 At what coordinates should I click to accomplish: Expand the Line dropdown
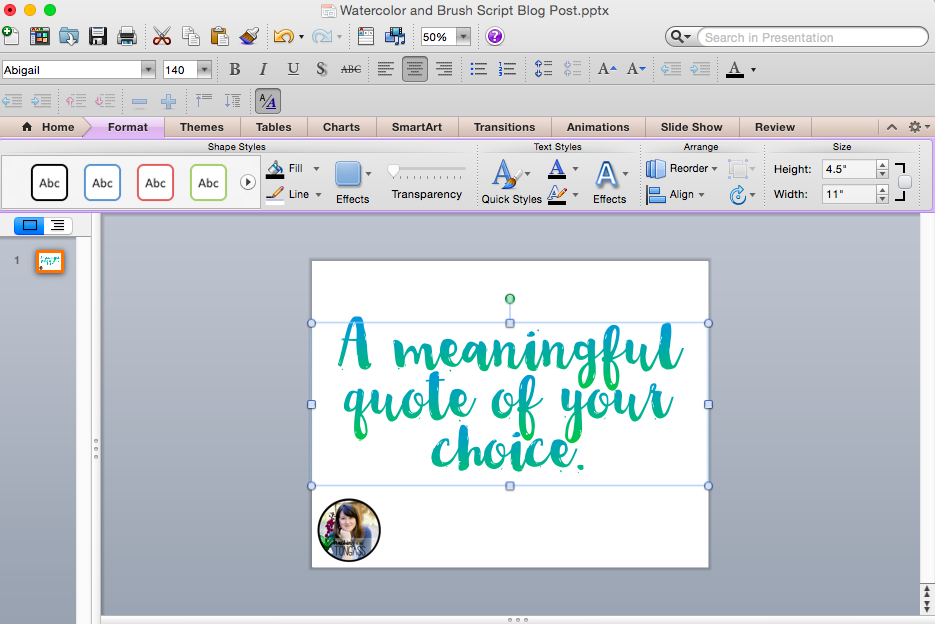(318, 194)
